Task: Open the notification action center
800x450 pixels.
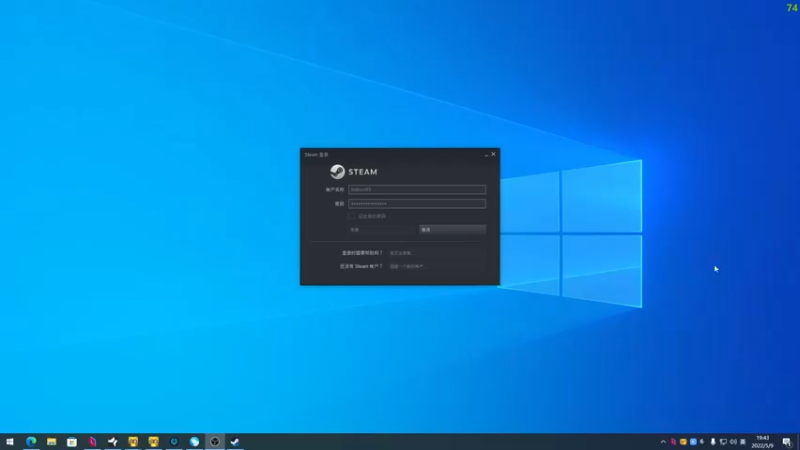Action: [x=787, y=442]
